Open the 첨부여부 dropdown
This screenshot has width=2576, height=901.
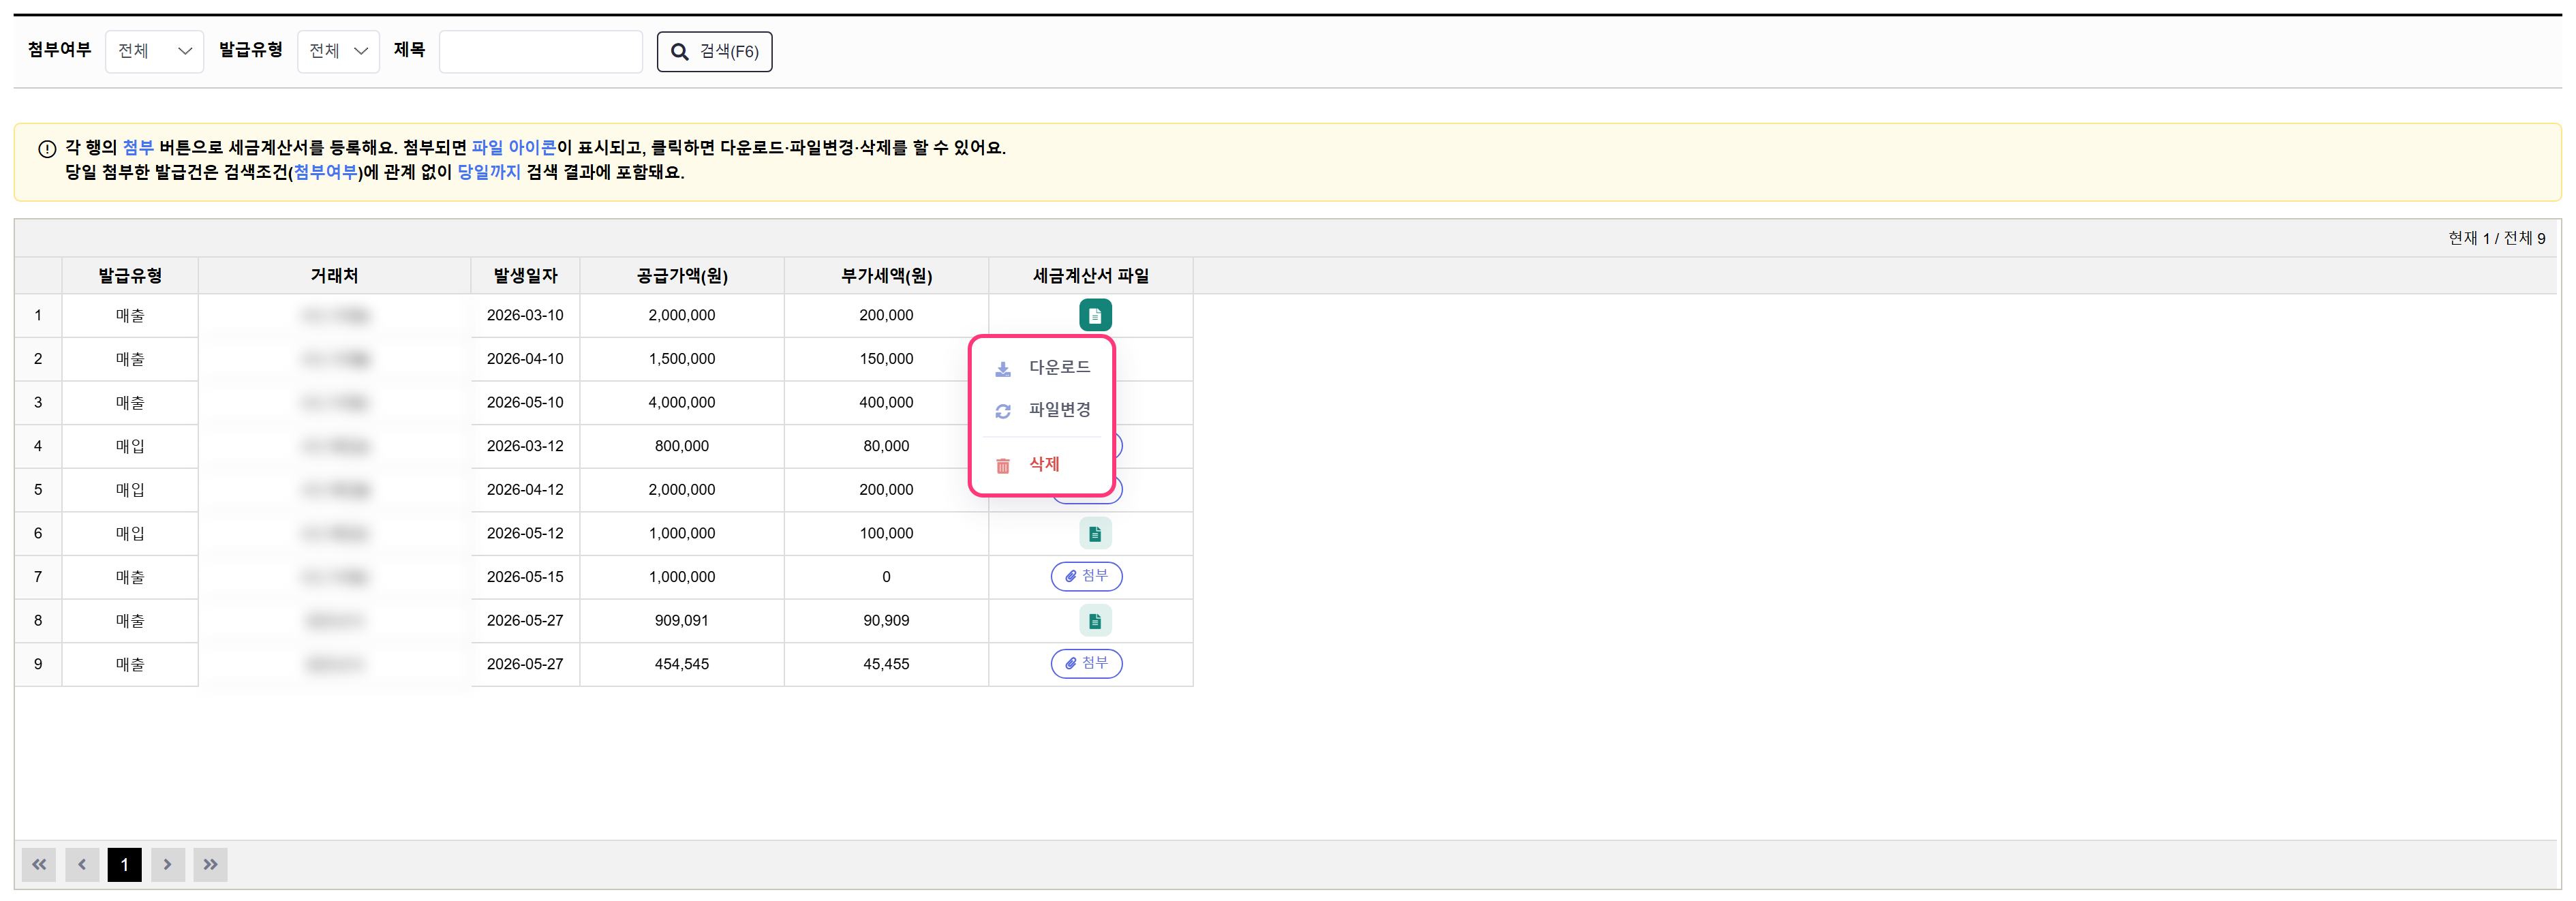pos(154,51)
